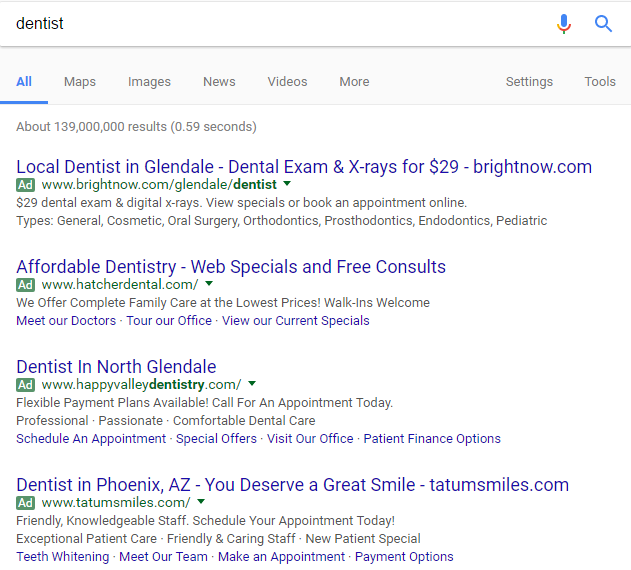The height and width of the screenshot is (570, 631).
Task: Open Affordable Dentistry Web Specials ad title
Action: (231, 266)
